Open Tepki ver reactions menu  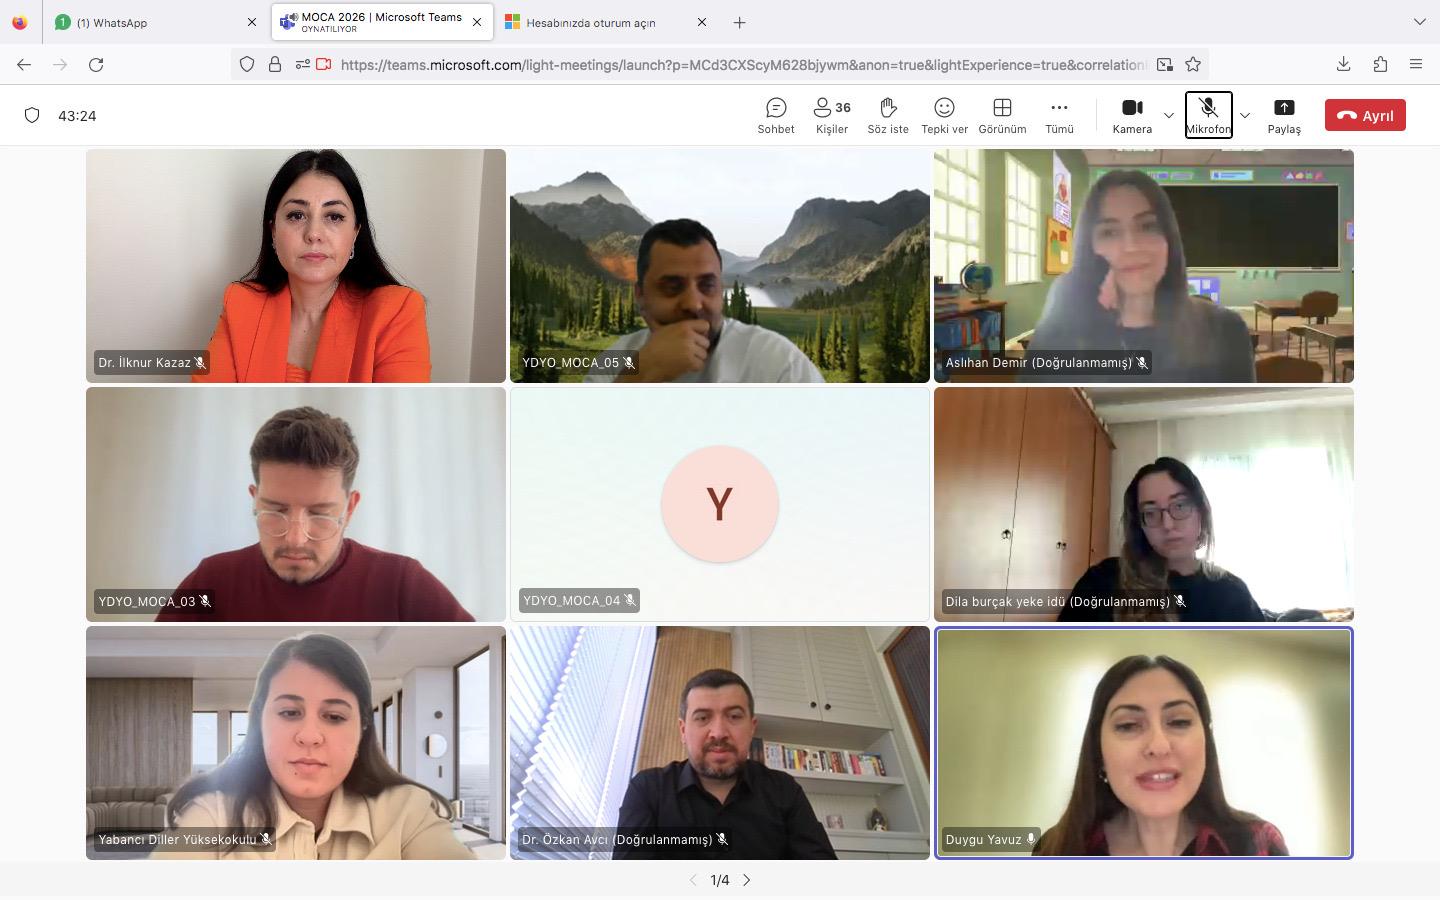point(944,115)
